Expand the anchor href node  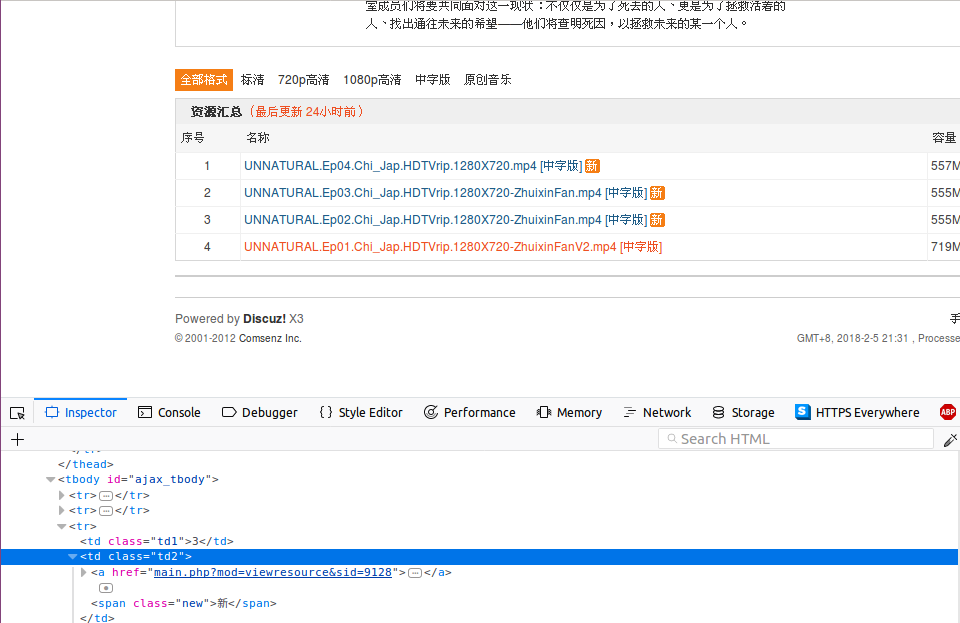pos(84,572)
